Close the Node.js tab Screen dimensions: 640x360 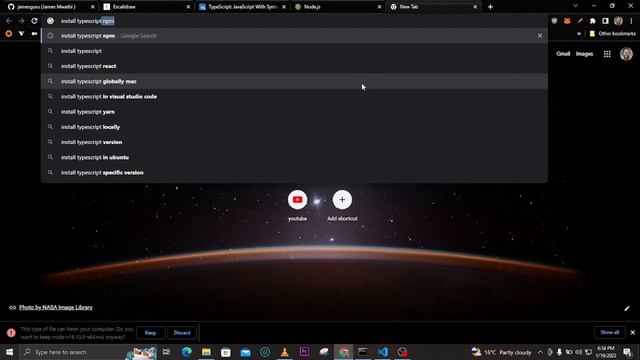point(379,7)
